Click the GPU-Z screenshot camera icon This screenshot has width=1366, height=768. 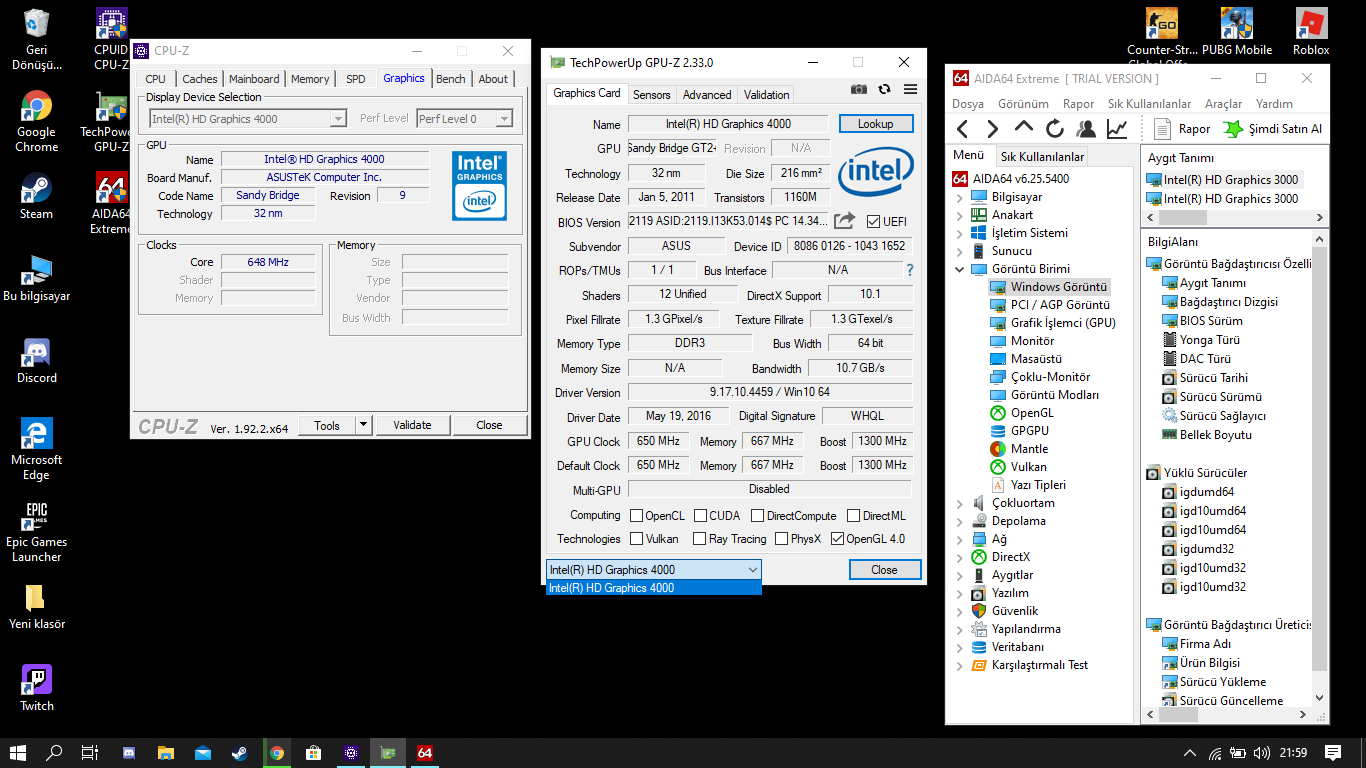858,89
